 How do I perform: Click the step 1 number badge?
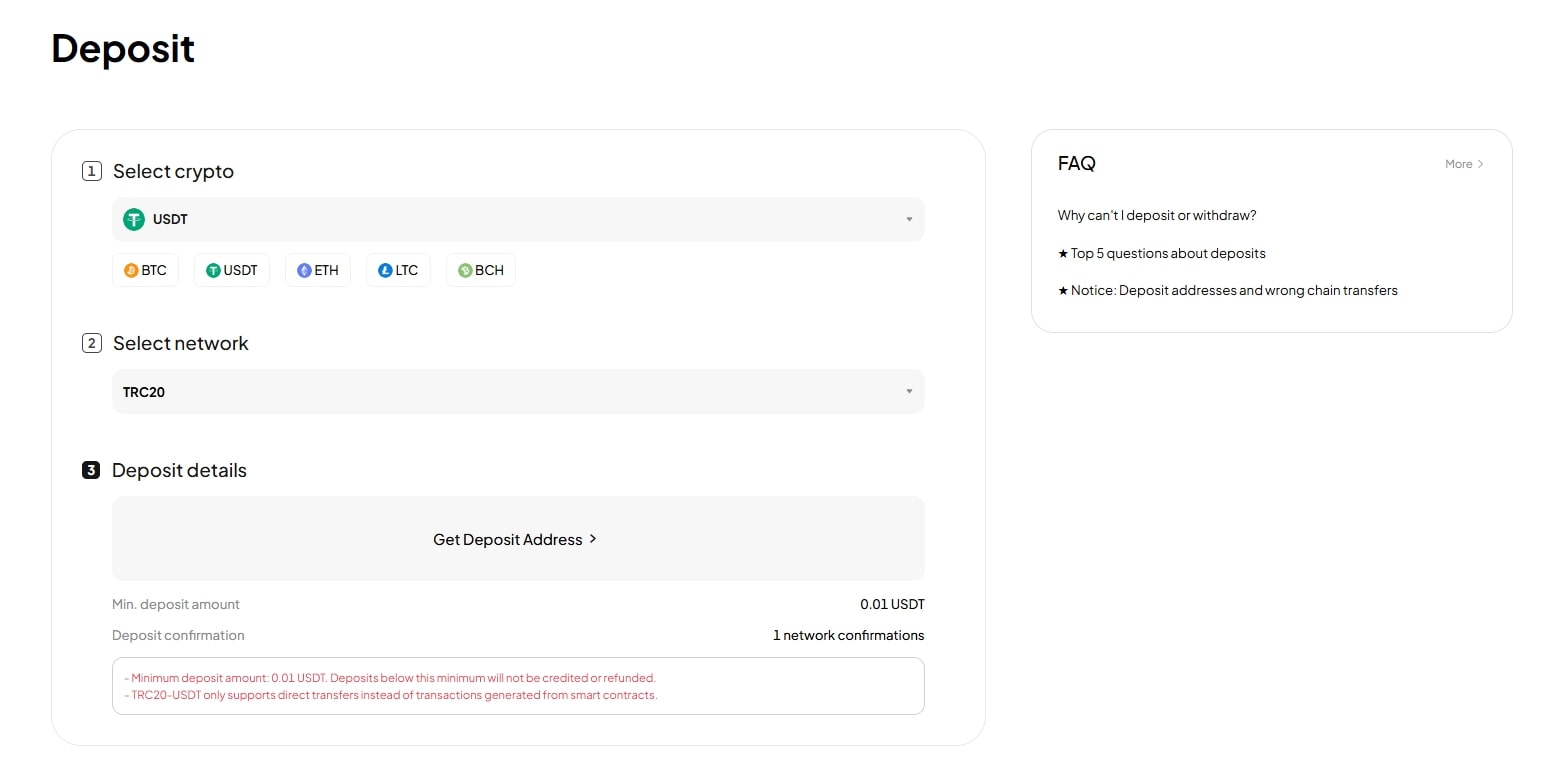pos(92,171)
